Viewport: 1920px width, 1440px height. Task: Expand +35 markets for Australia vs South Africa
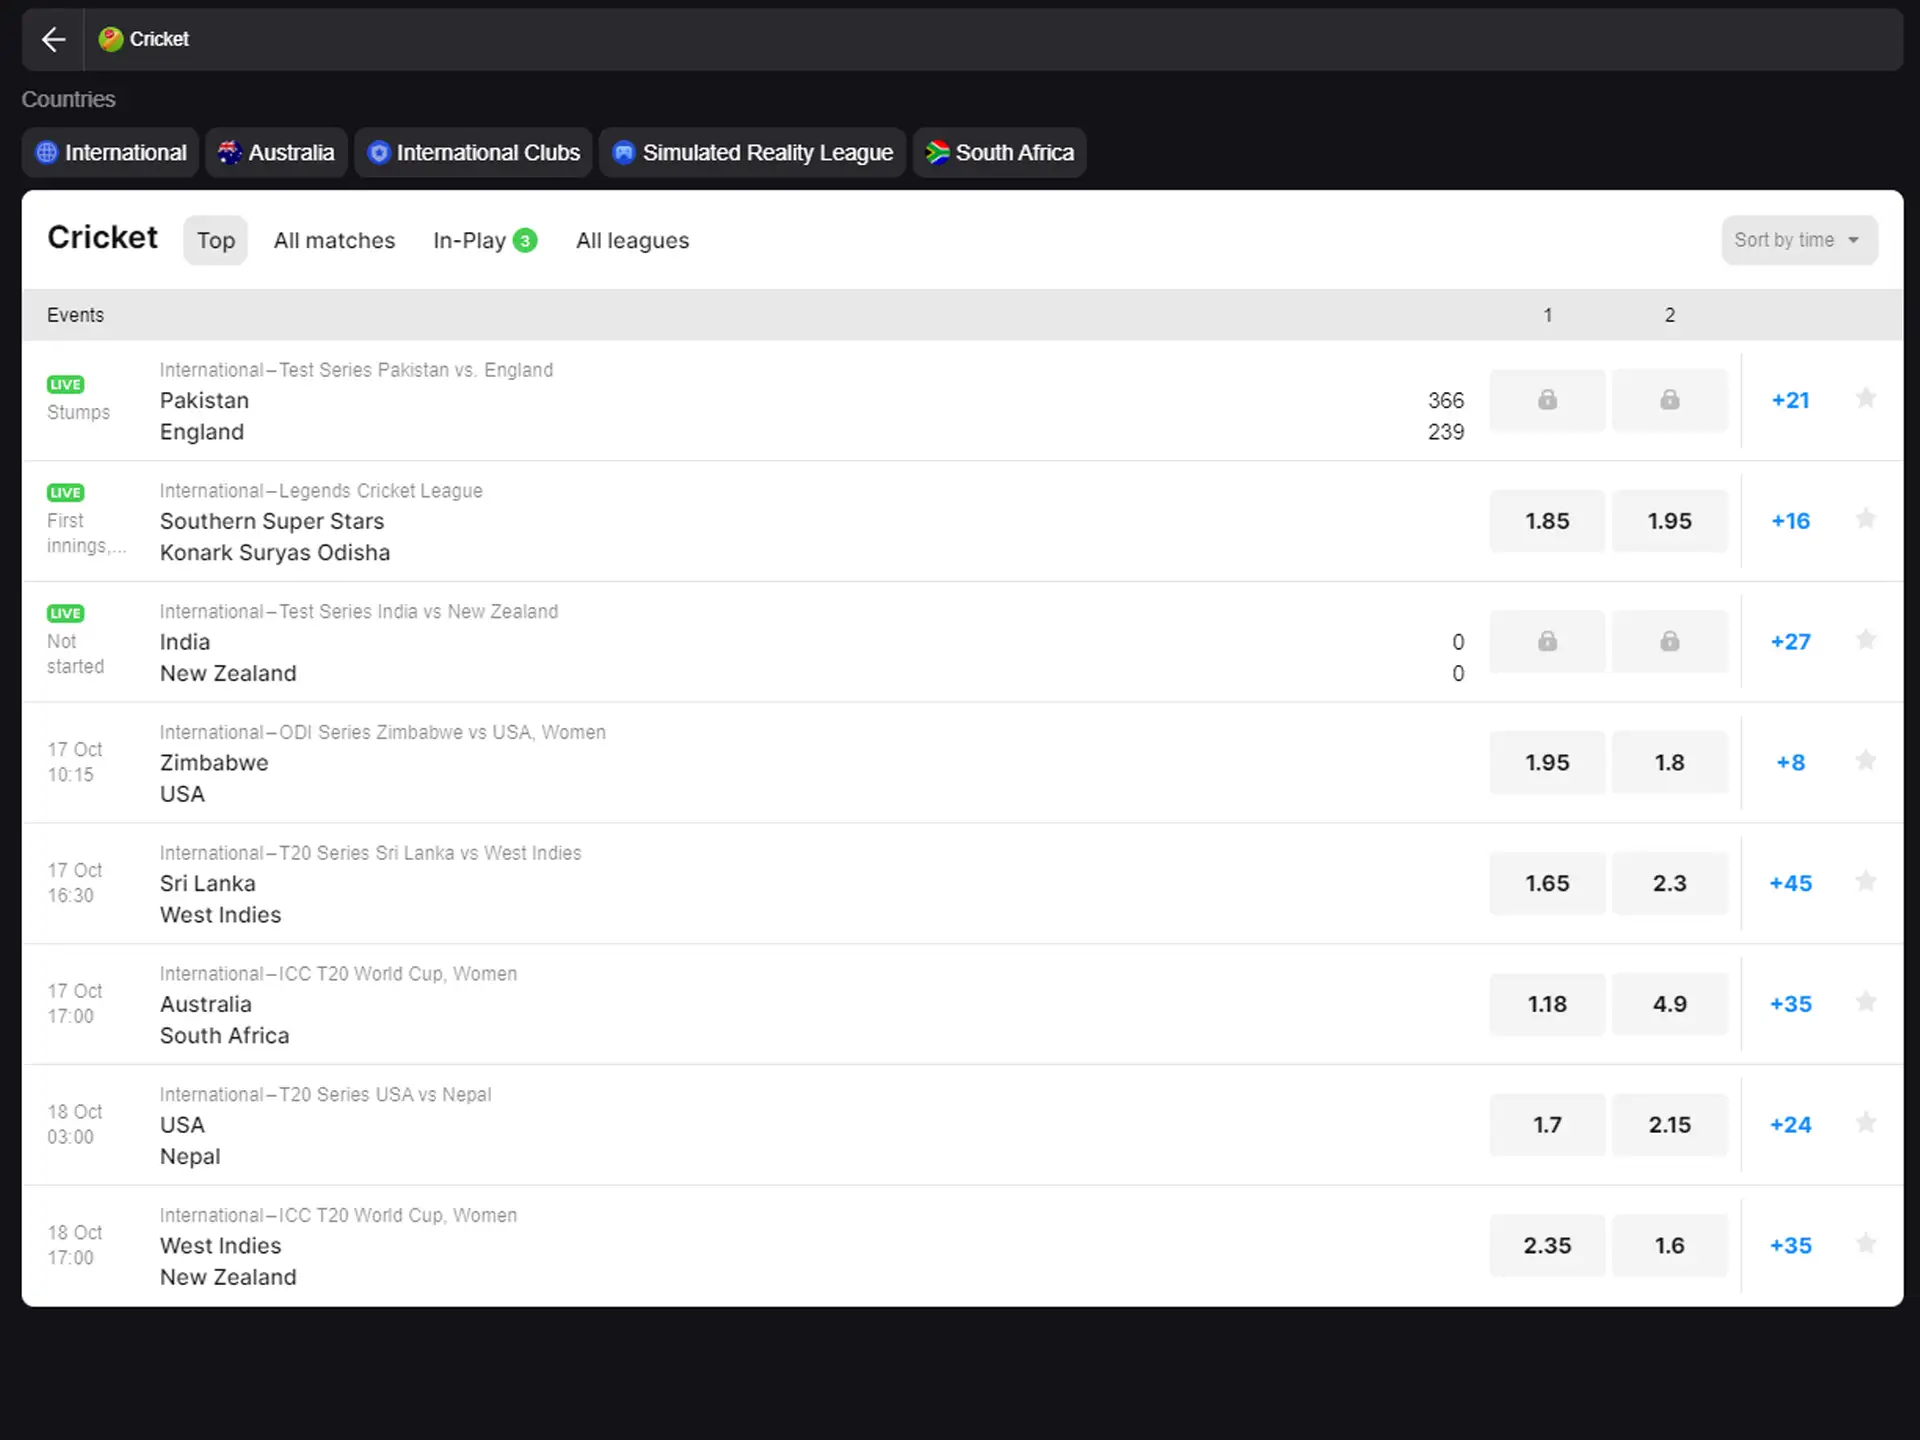[x=1790, y=1003]
